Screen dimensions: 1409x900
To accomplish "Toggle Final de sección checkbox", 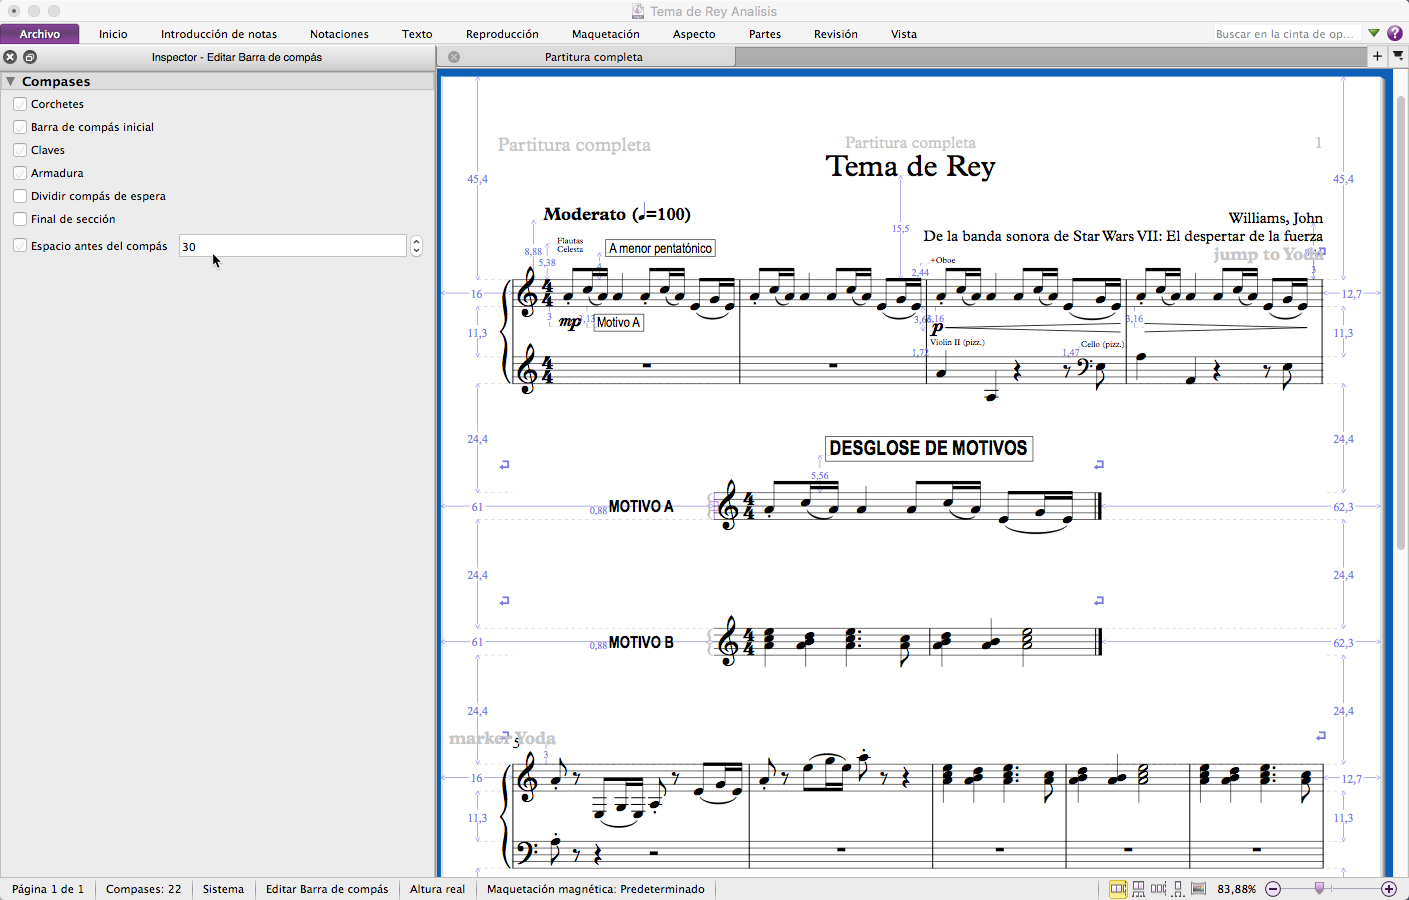I will 20,219.
